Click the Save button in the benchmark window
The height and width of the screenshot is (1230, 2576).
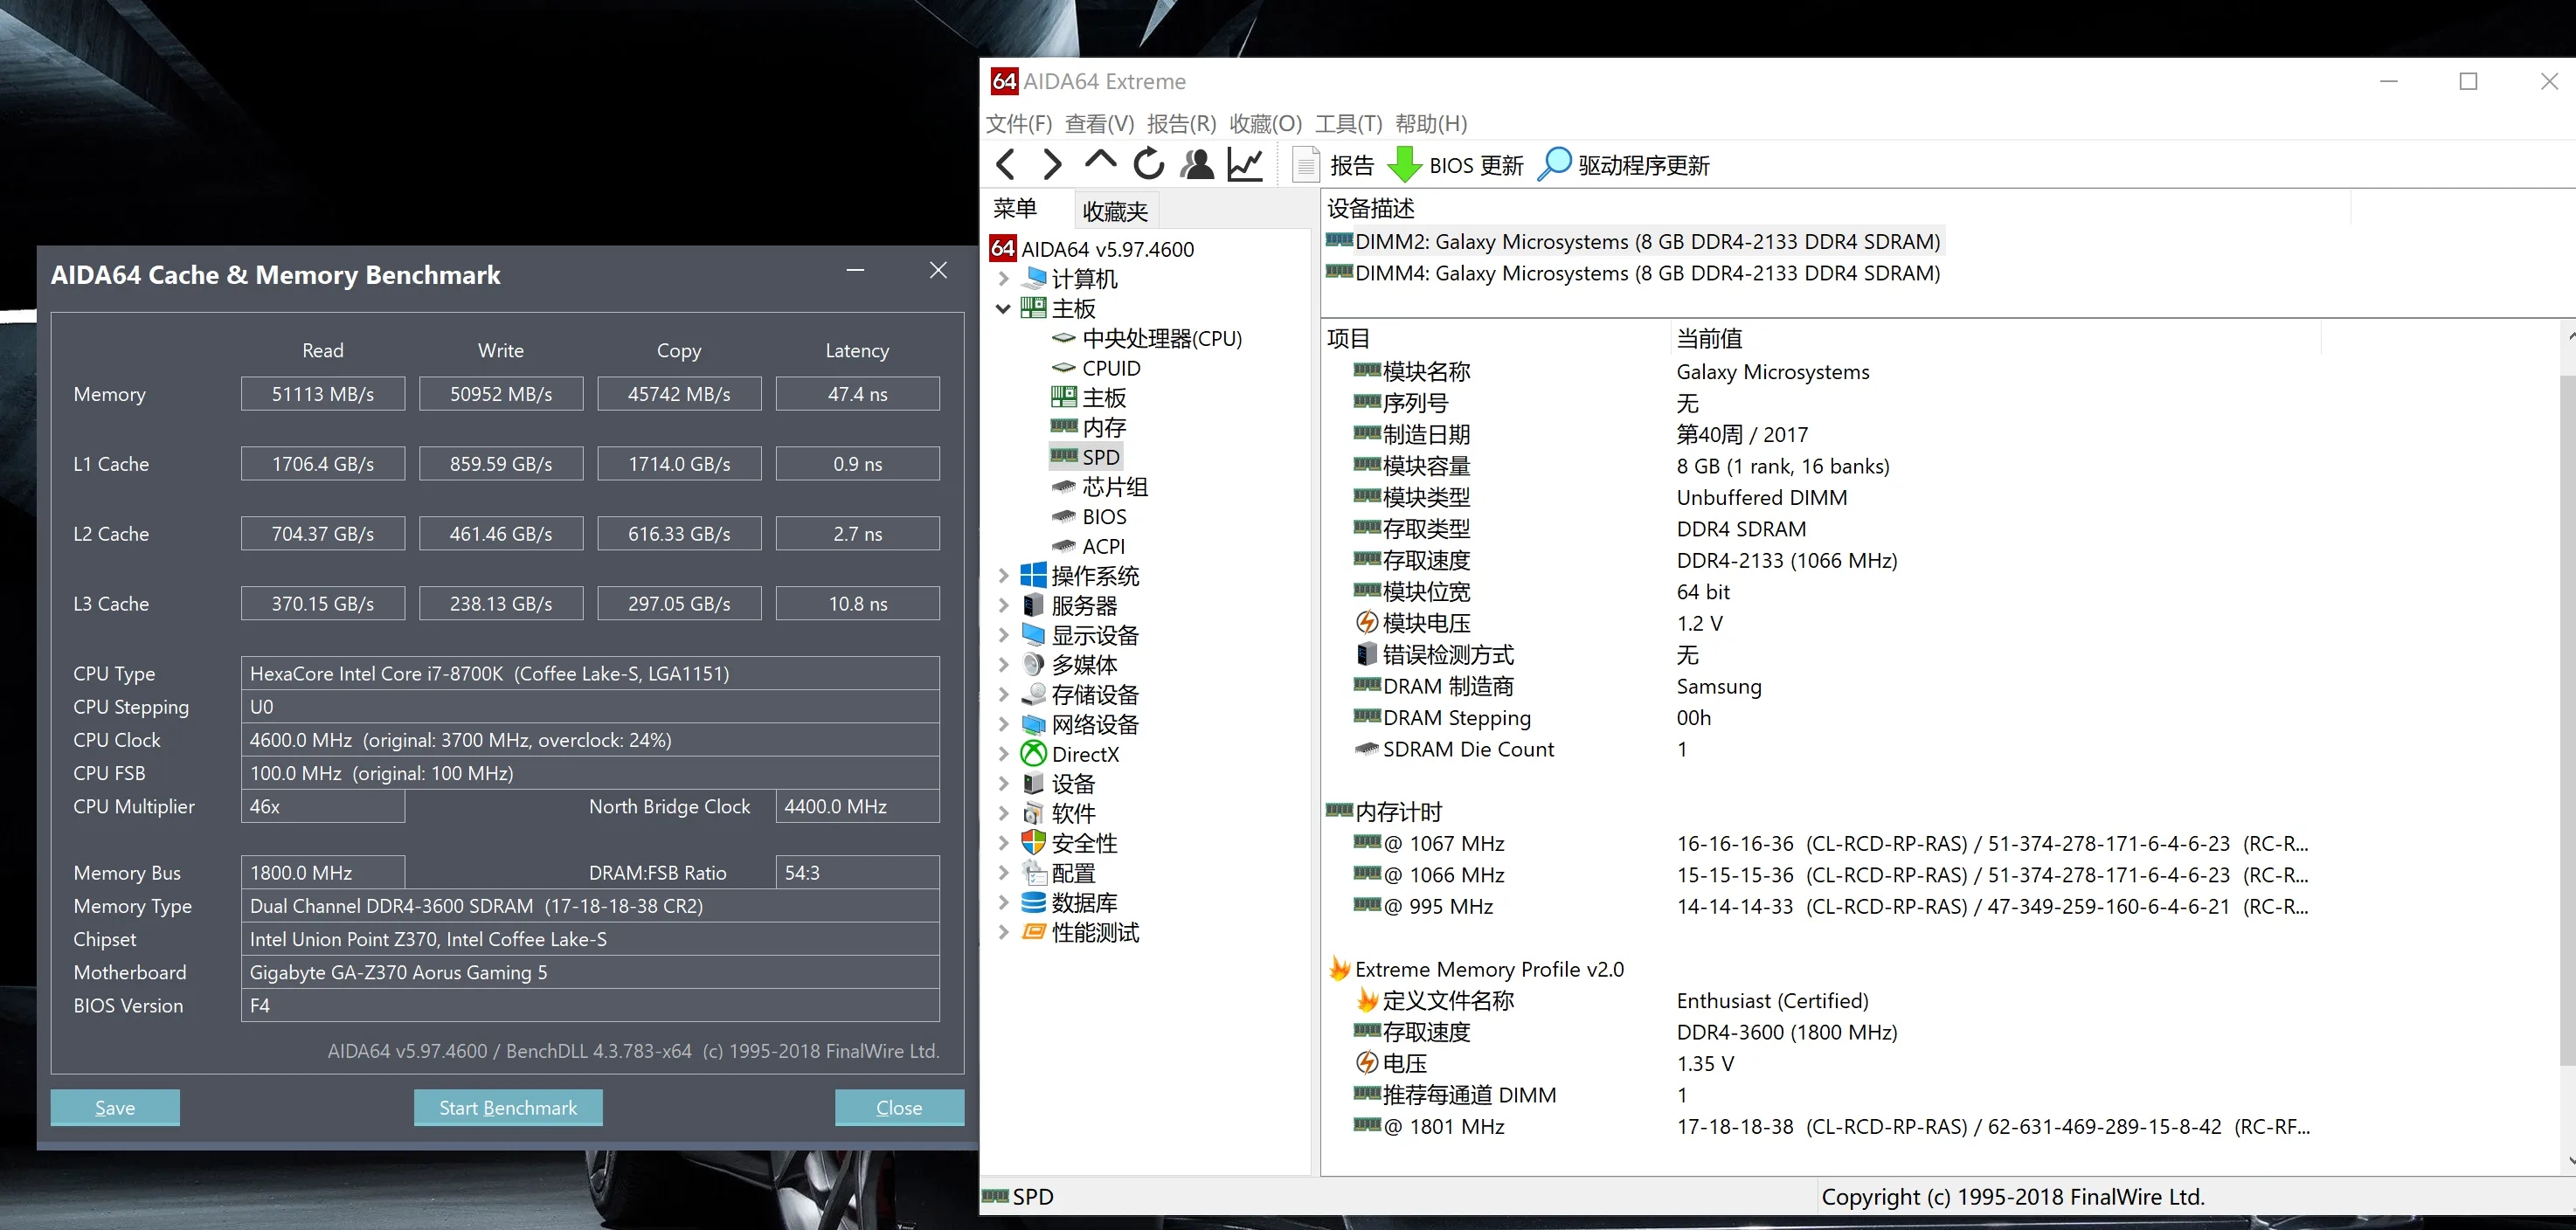coord(114,1107)
